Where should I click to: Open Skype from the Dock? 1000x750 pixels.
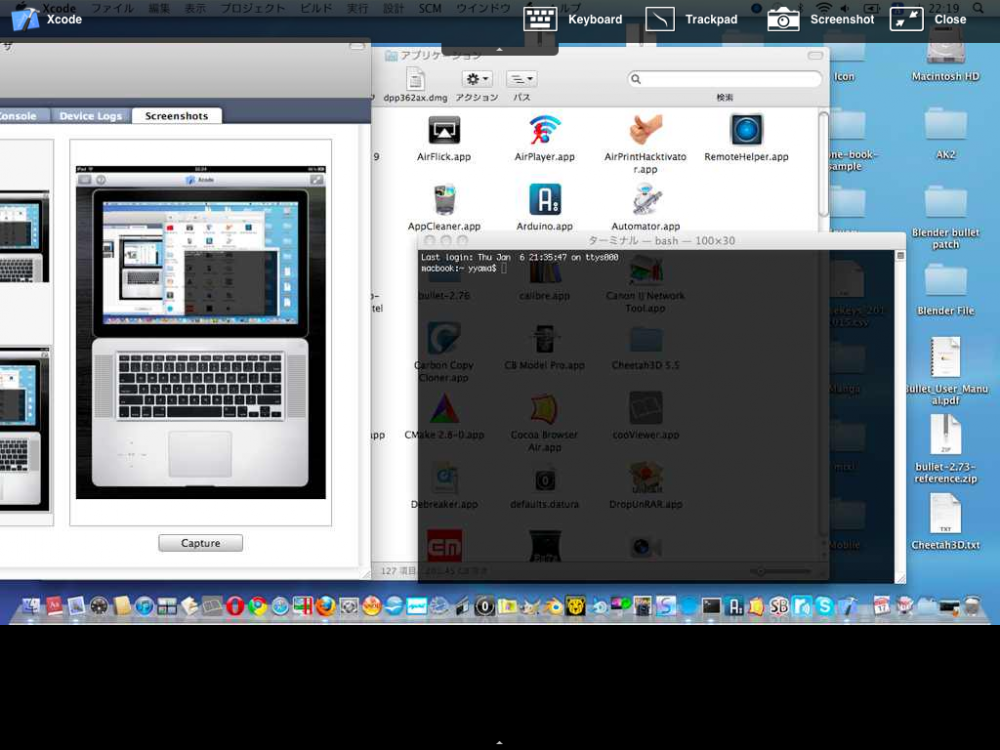coord(824,606)
